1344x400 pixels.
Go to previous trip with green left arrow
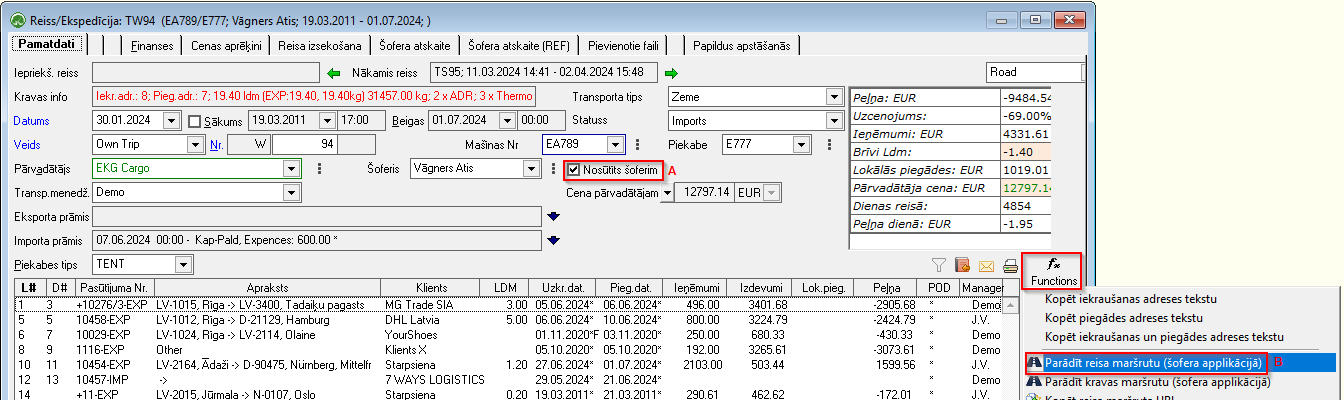[334, 72]
